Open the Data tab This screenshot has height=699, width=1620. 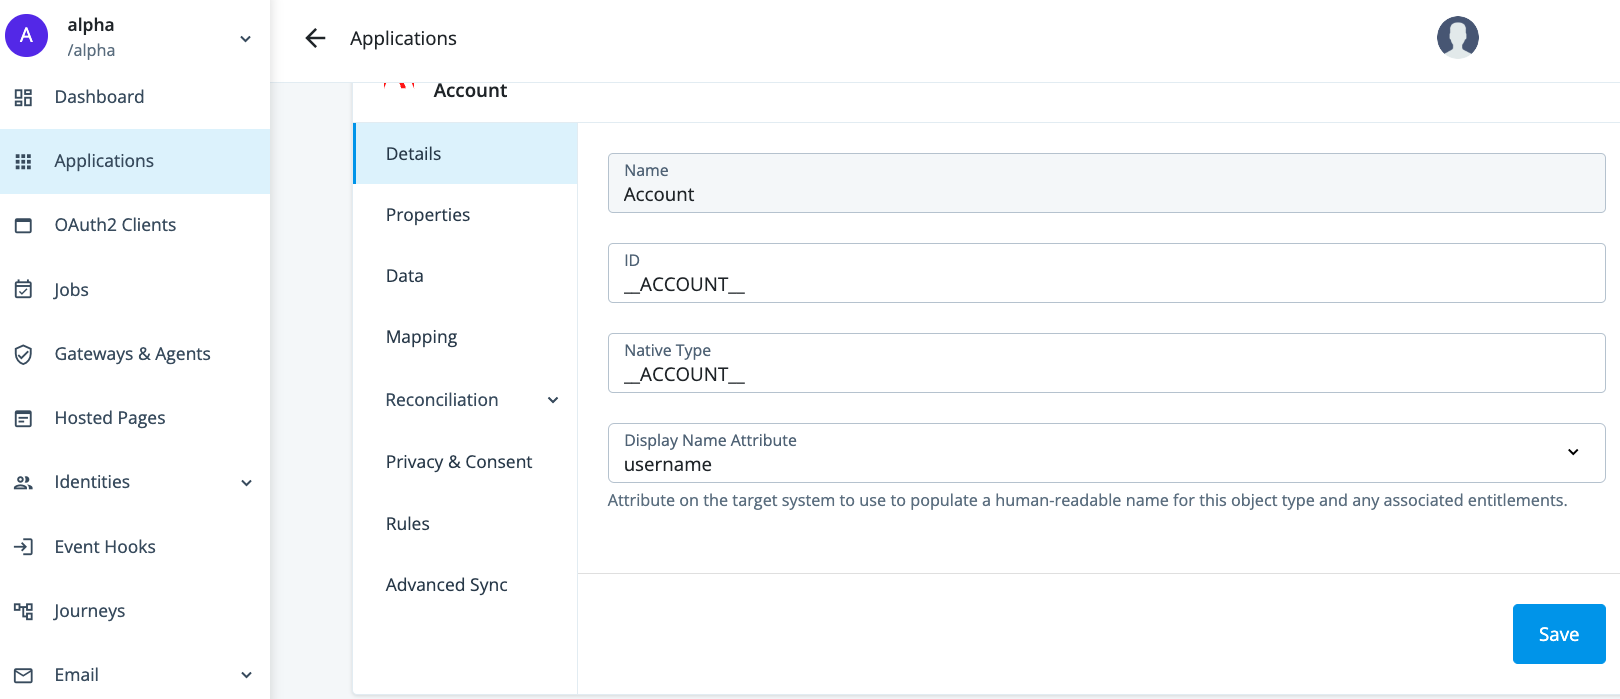pyautogui.click(x=466, y=276)
